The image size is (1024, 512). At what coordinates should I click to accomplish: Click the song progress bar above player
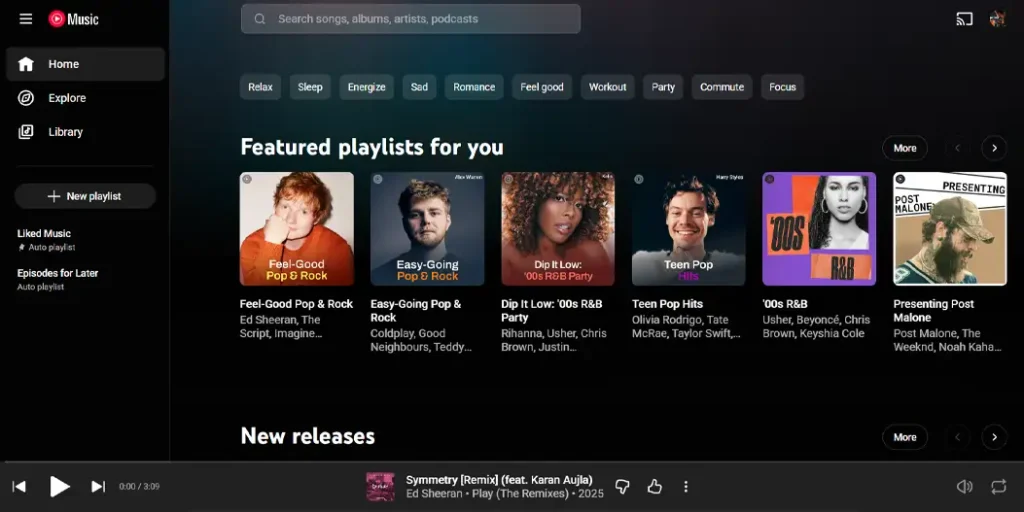click(x=512, y=462)
